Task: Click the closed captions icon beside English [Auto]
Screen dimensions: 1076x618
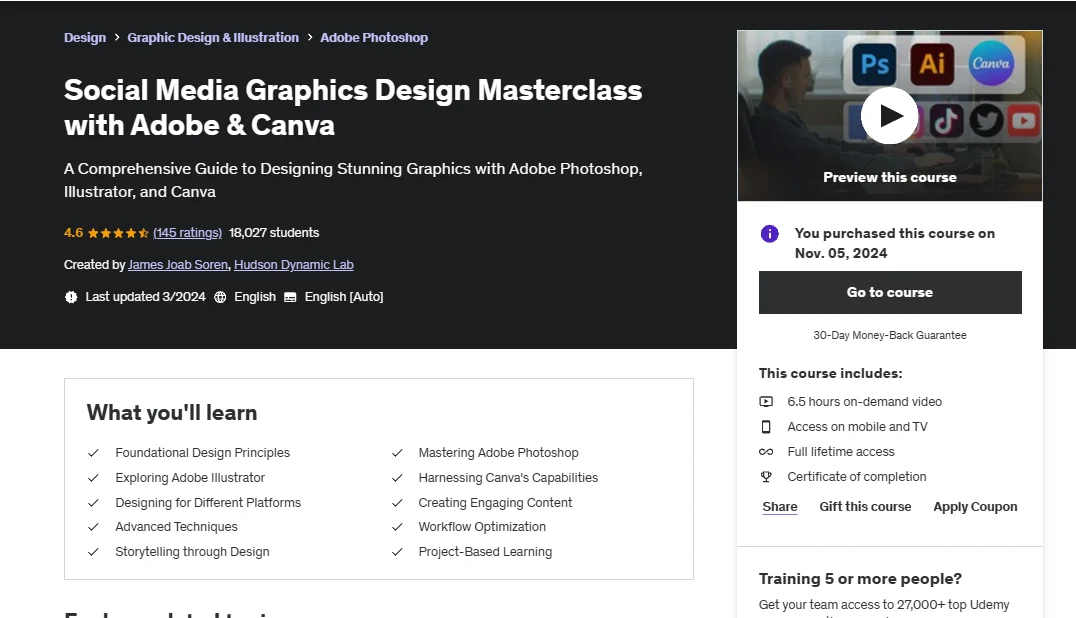Action: pyautogui.click(x=290, y=297)
